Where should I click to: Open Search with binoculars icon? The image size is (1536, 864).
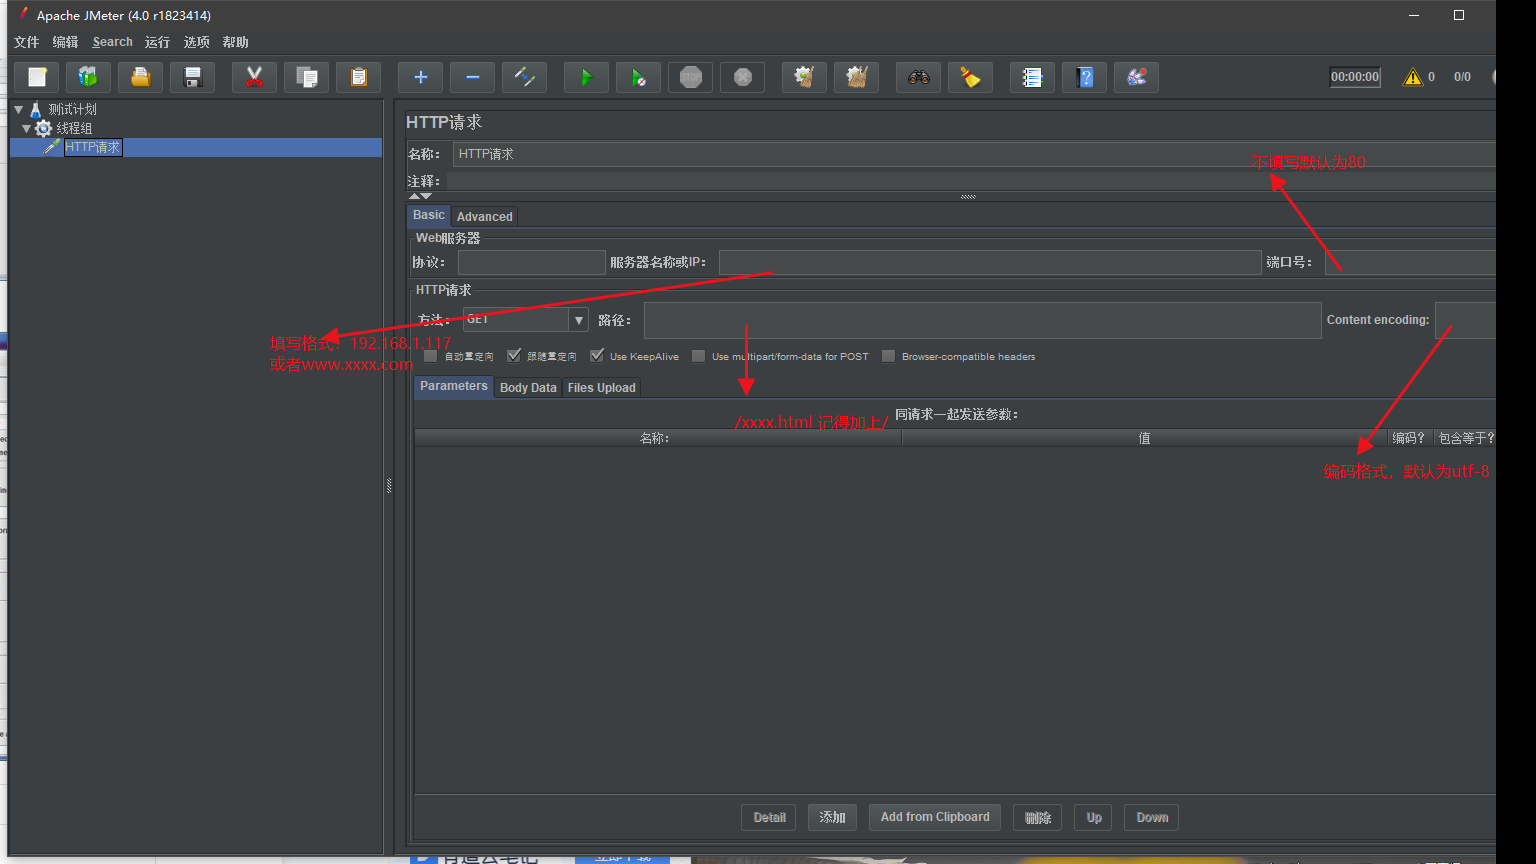pos(919,77)
